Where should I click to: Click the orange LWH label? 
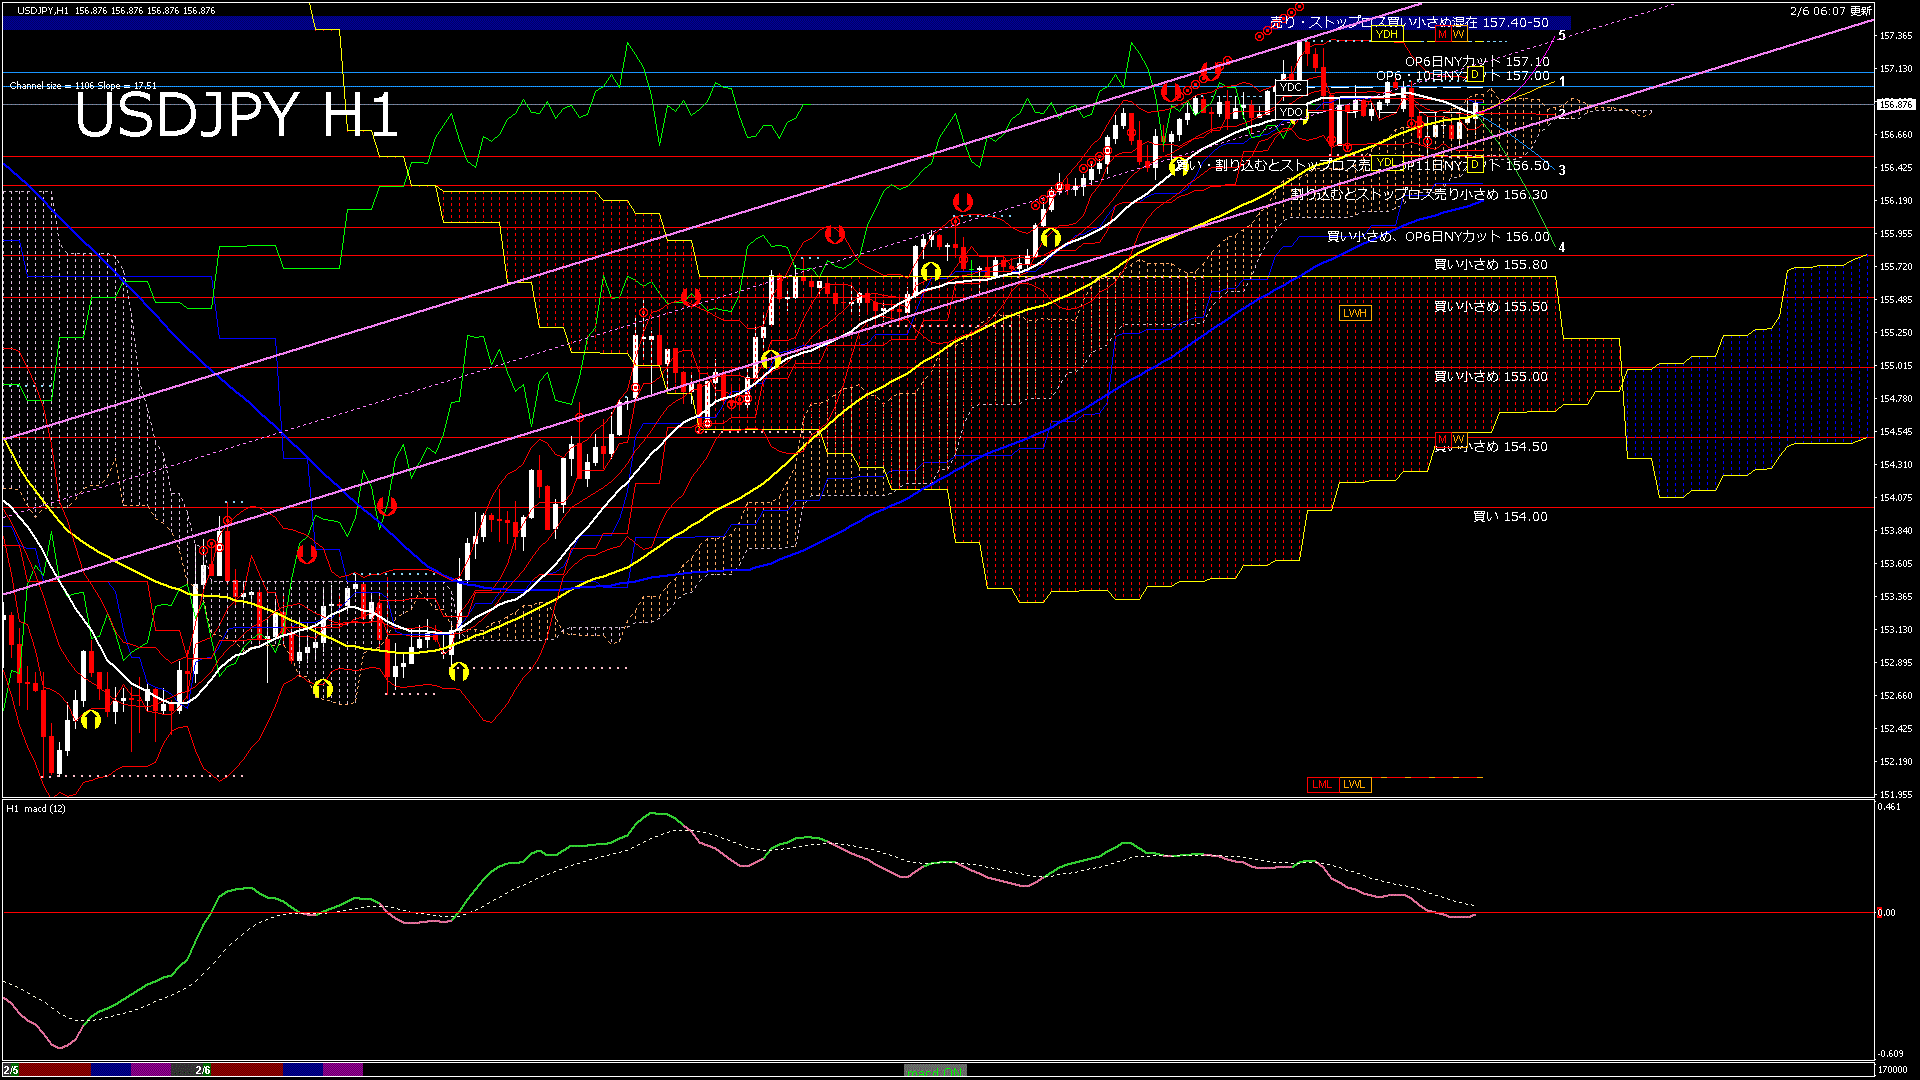pyautogui.click(x=1355, y=313)
